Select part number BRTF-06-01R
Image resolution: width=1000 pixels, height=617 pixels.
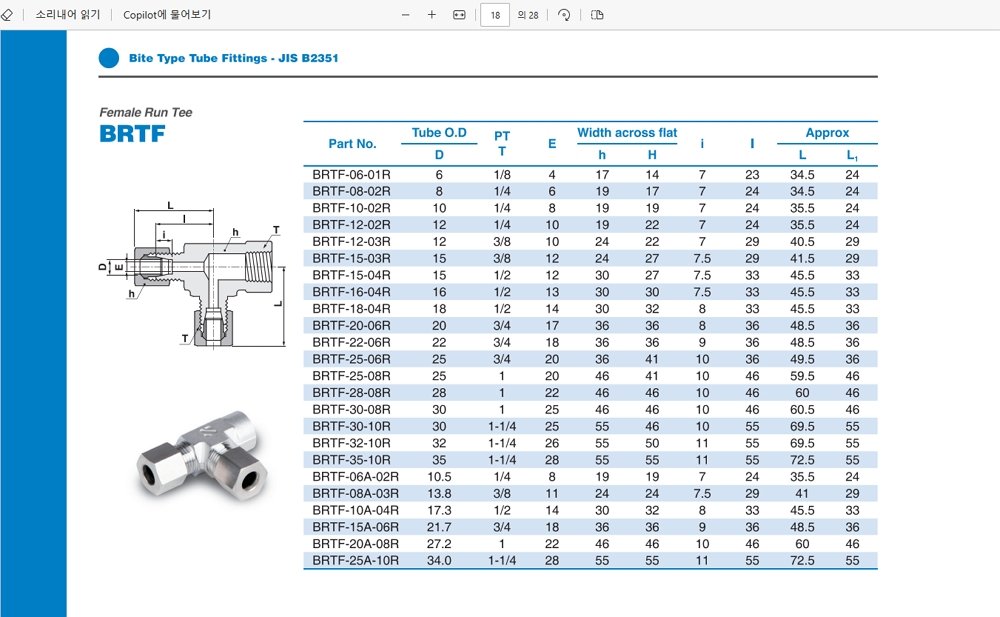tap(351, 174)
